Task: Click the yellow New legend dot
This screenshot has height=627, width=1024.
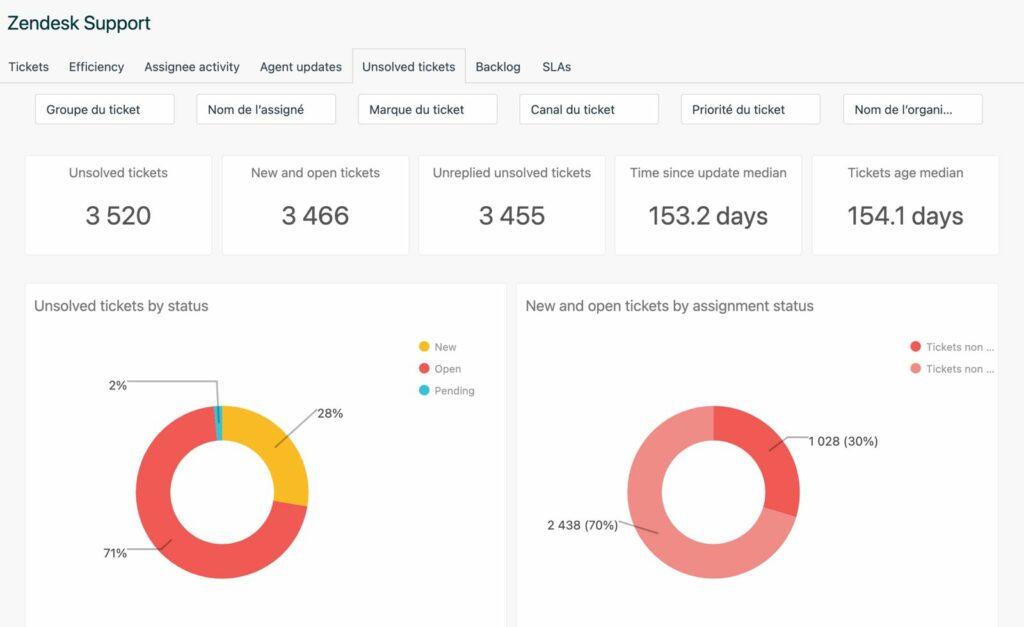Action: (424, 347)
